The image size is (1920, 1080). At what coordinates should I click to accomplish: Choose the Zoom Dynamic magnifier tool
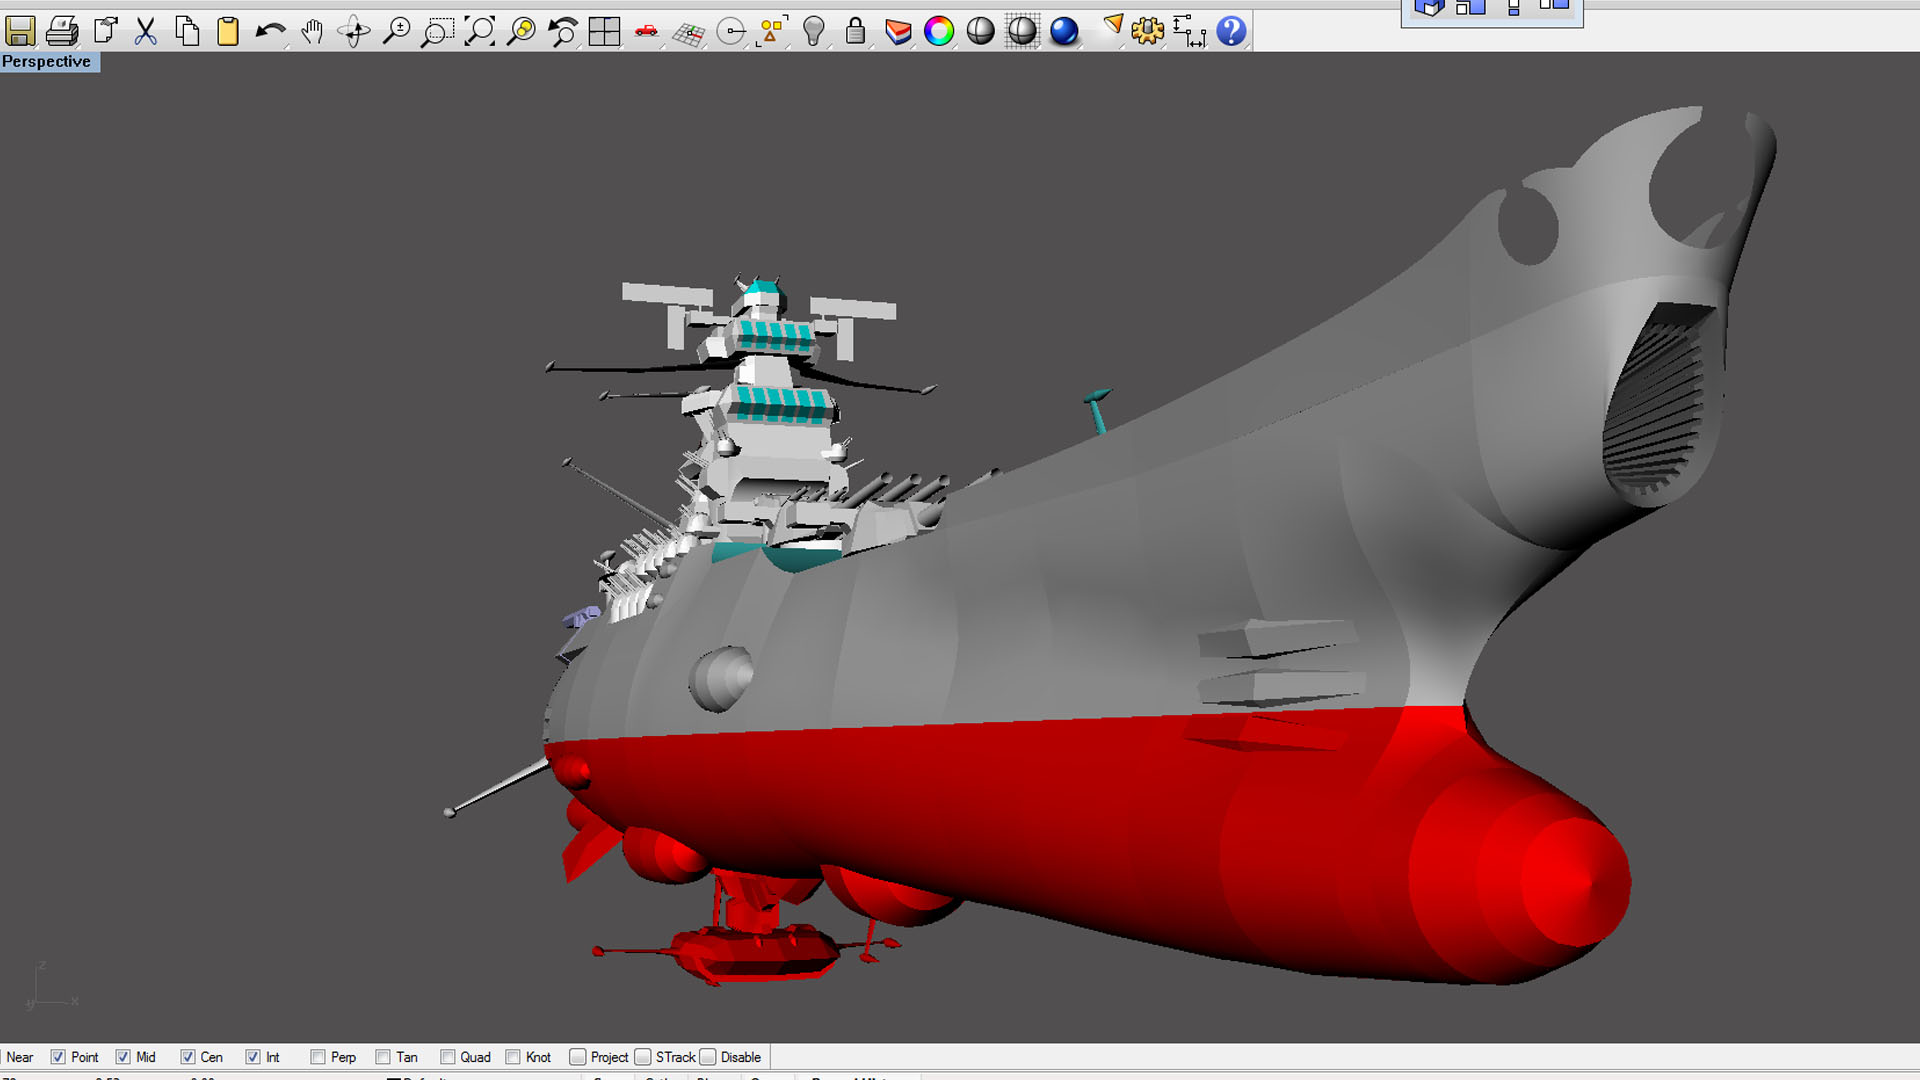click(x=396, y=31)
